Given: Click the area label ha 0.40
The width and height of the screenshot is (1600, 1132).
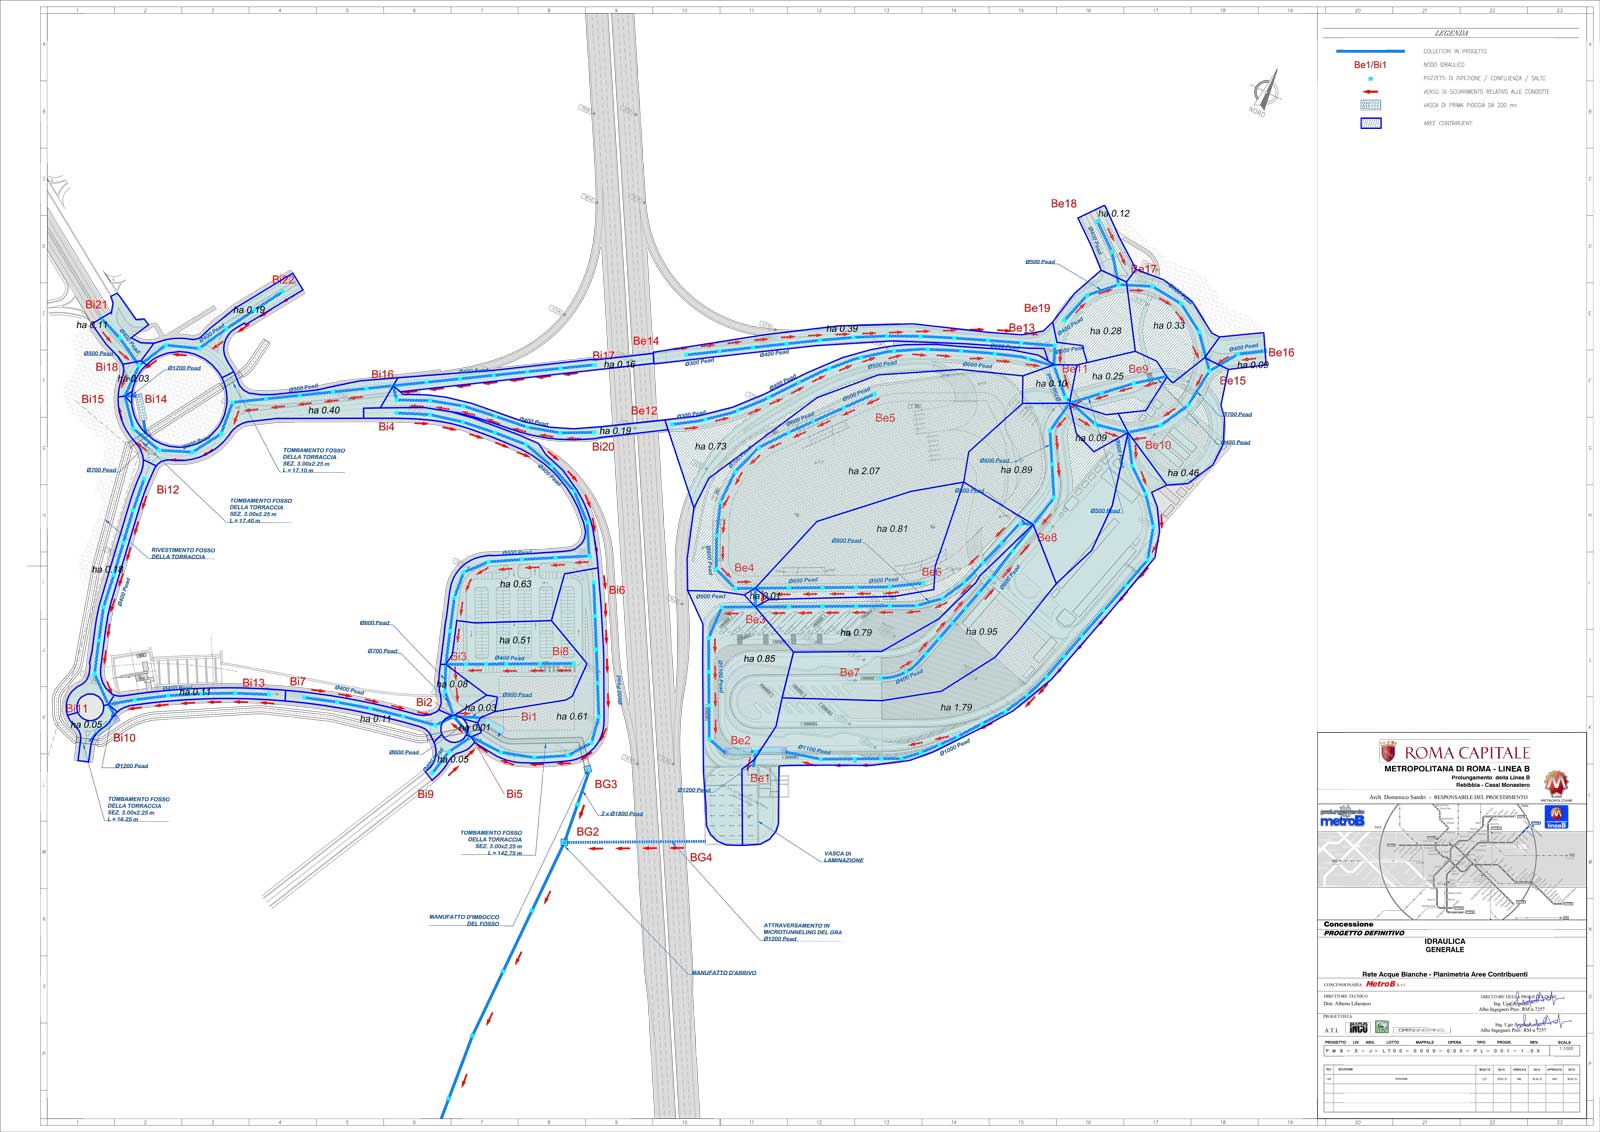Looking at the screenshot, I should coord(324,411).
